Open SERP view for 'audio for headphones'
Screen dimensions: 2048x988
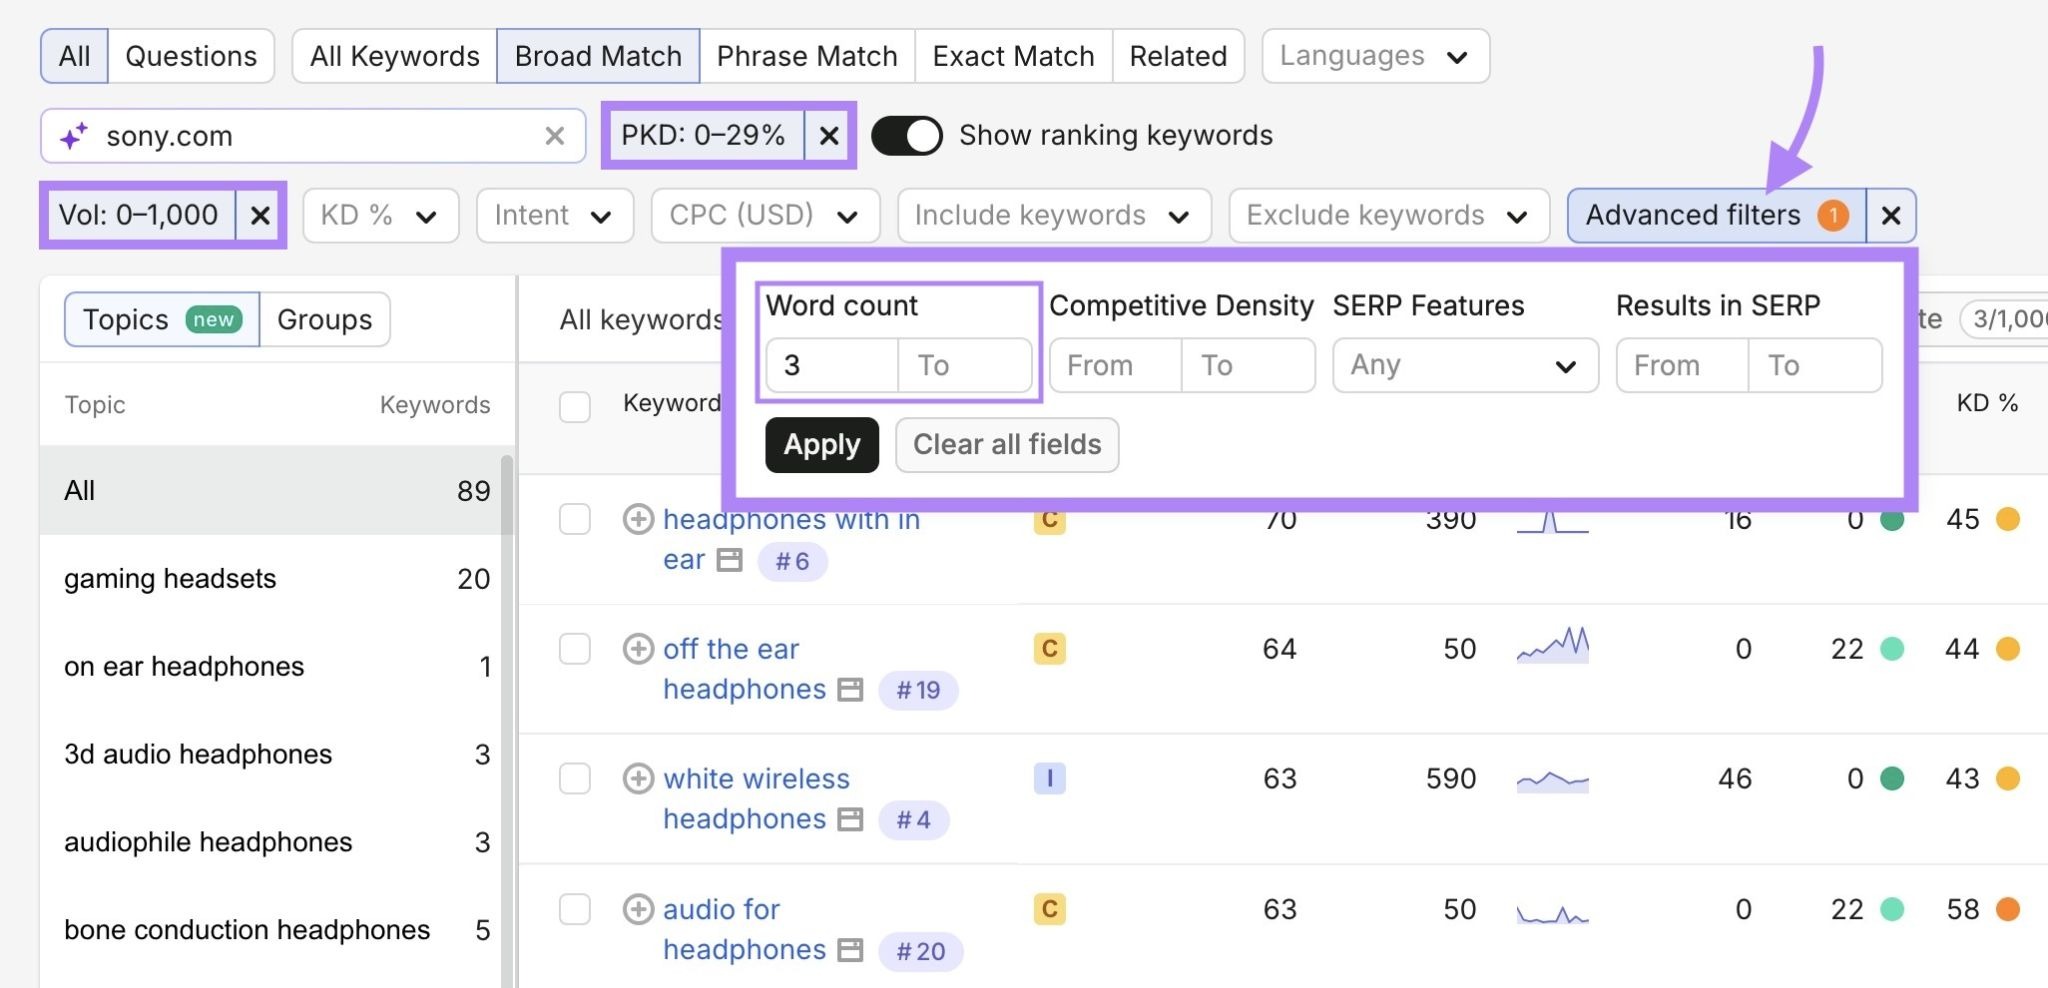[850, 950]
